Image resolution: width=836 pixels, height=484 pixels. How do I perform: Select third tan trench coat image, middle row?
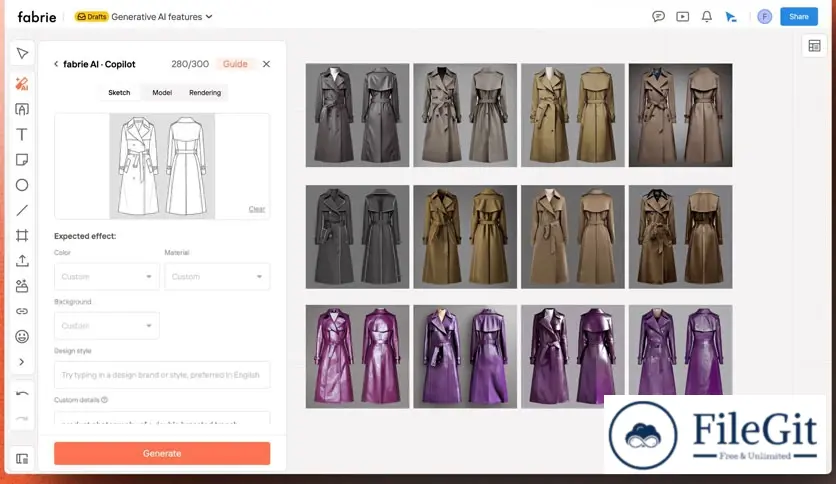[x=573, y=237]
